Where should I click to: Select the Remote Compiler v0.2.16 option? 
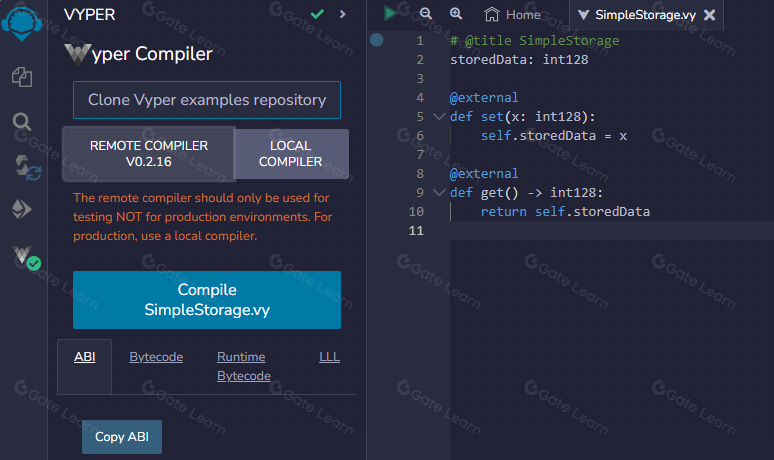click(149, 153)
